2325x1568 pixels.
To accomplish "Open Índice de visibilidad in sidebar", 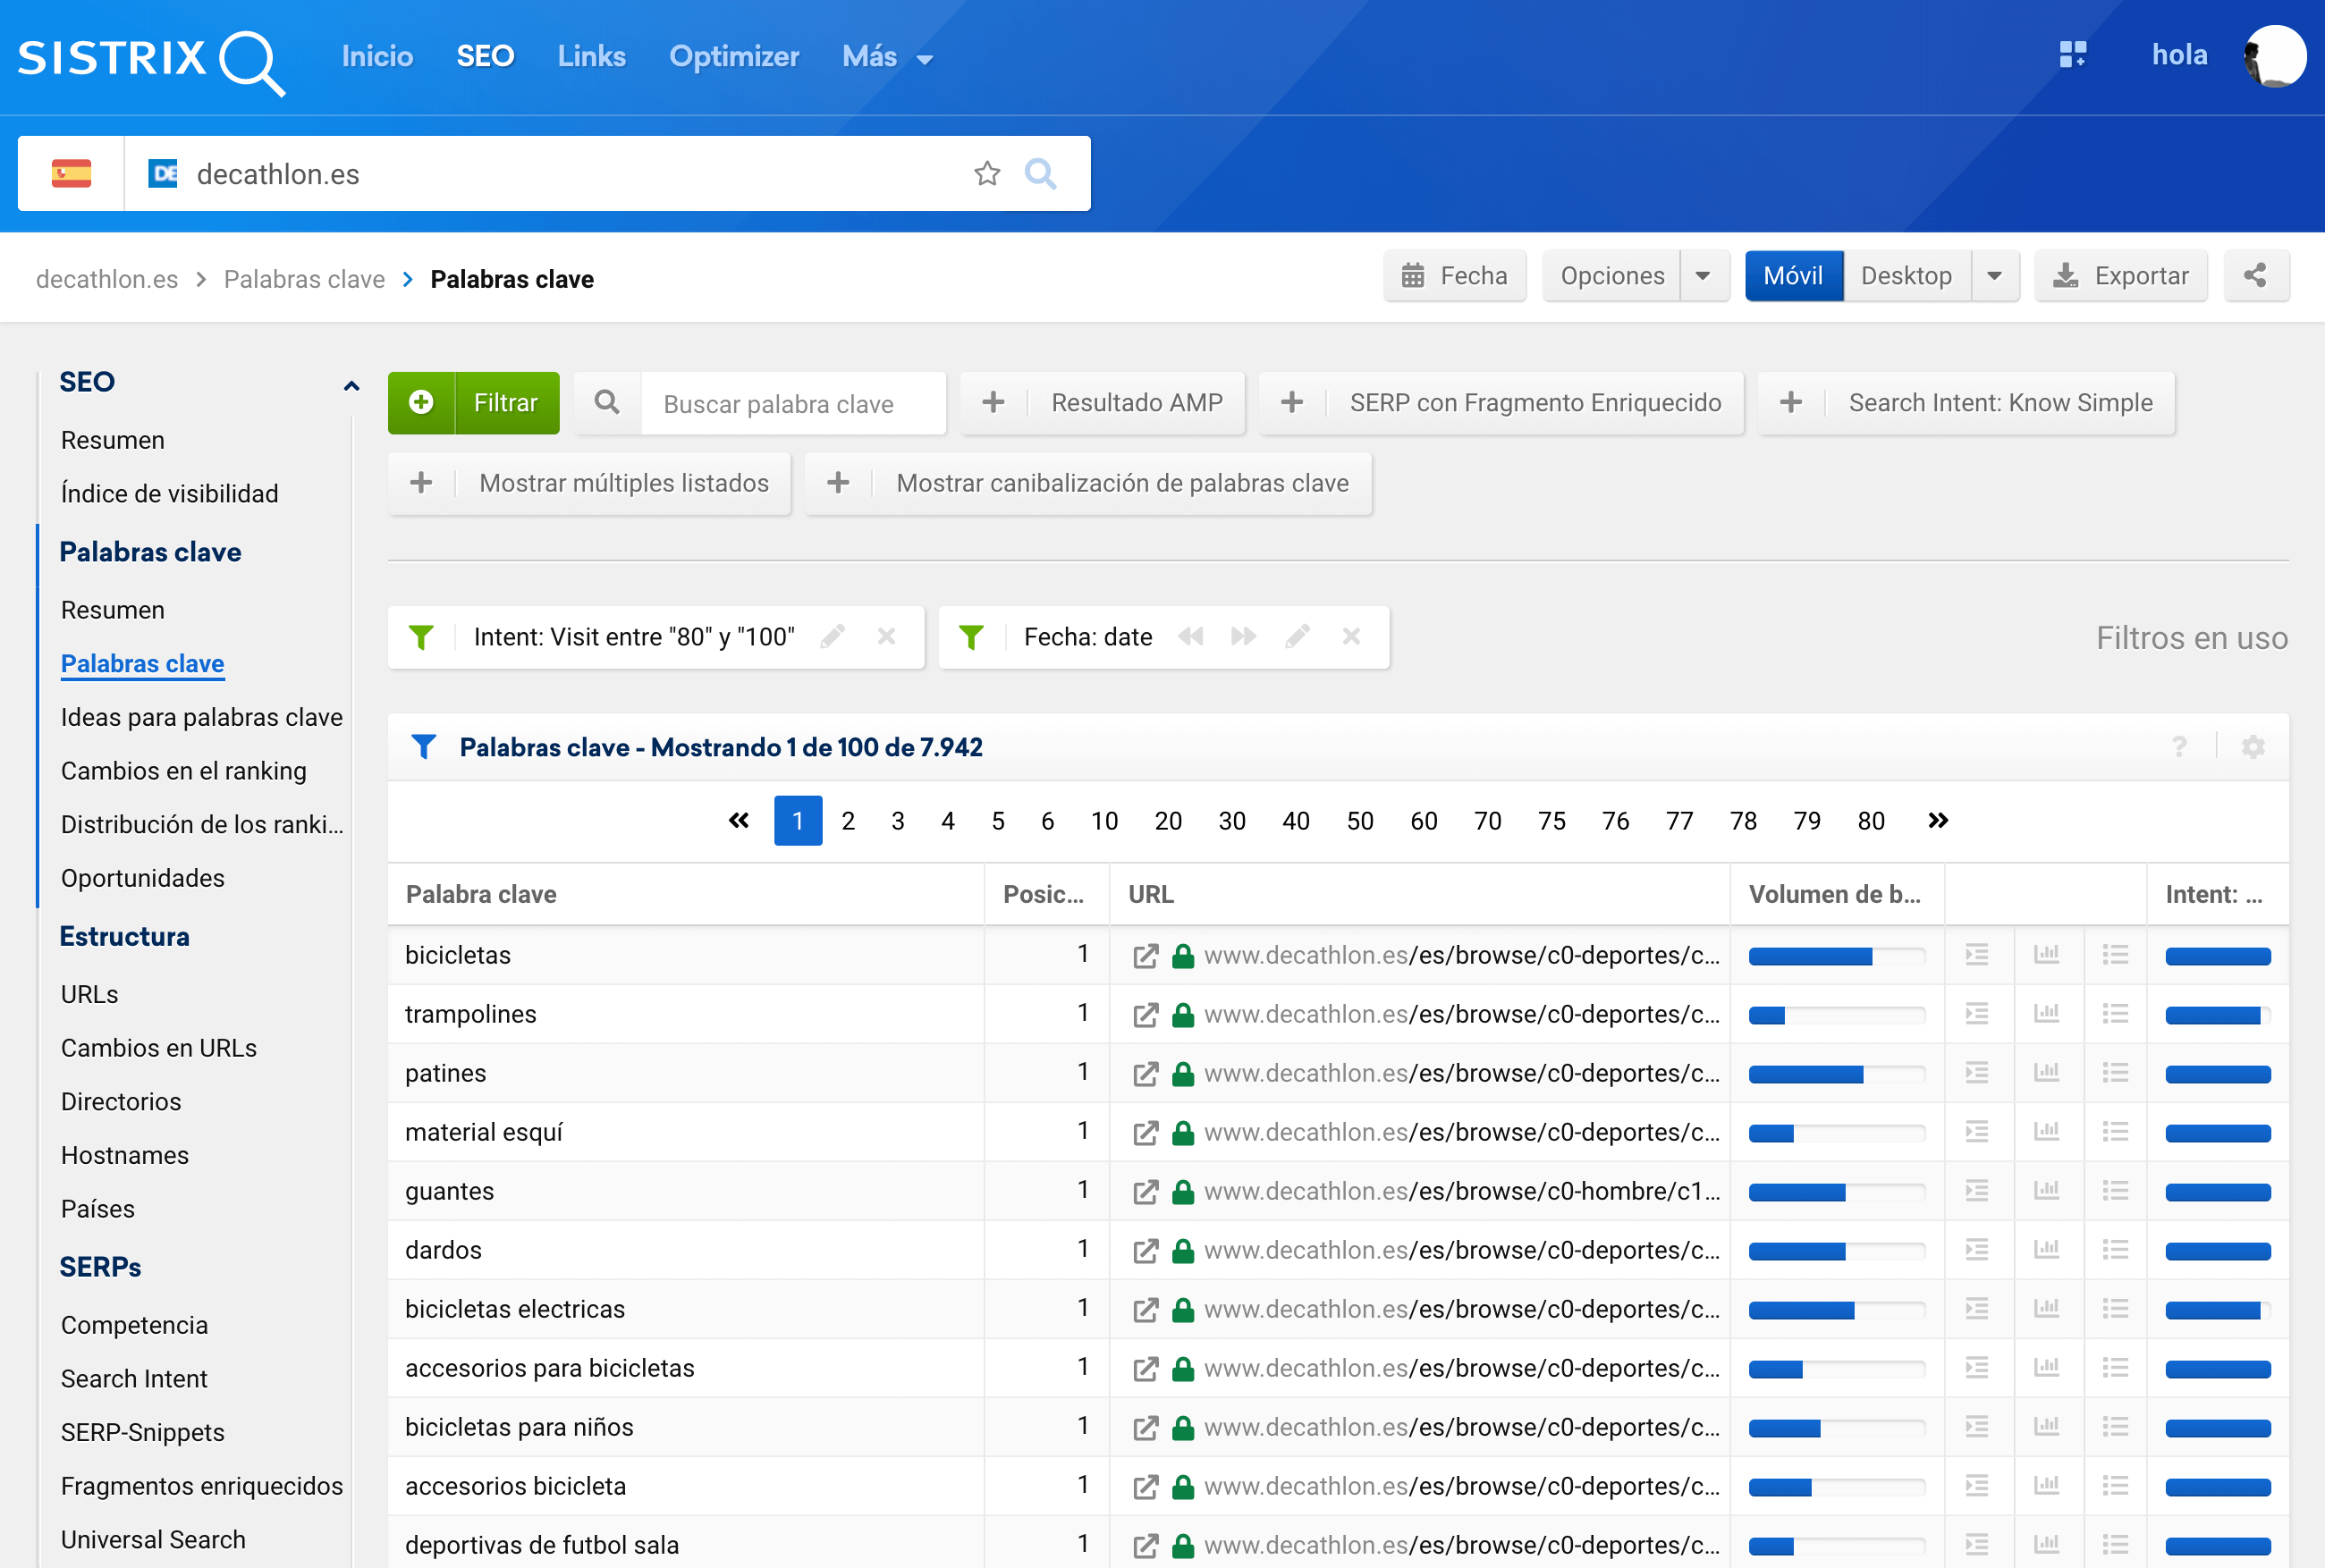I will 169,494.
